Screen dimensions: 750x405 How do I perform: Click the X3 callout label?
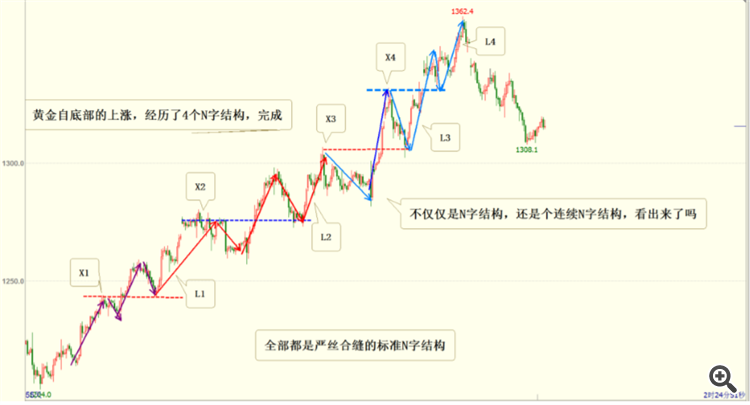click(331, 119)
